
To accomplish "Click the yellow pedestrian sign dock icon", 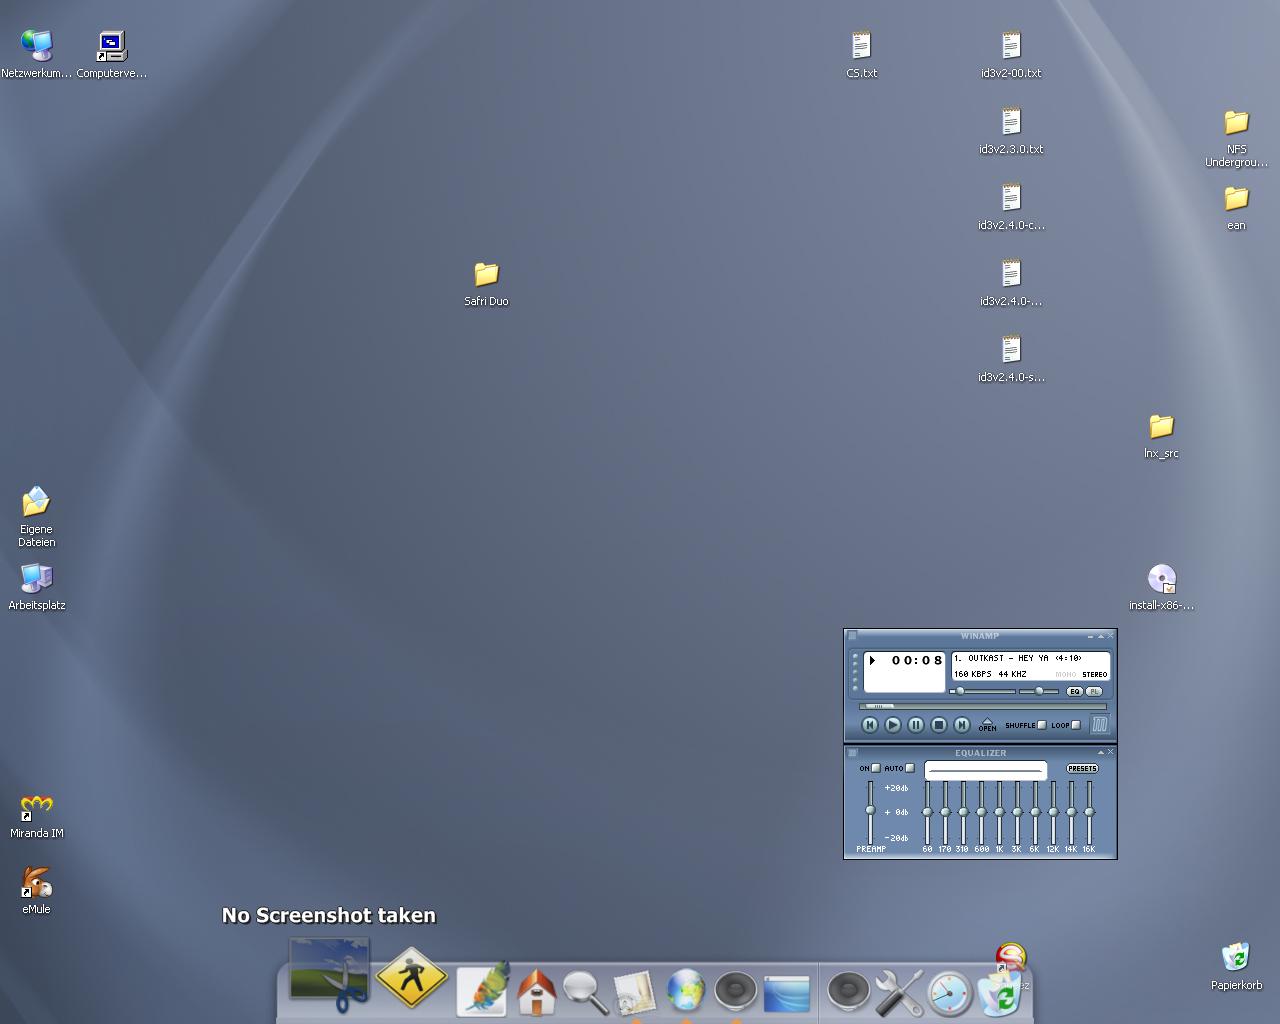I will coord(411,978).
